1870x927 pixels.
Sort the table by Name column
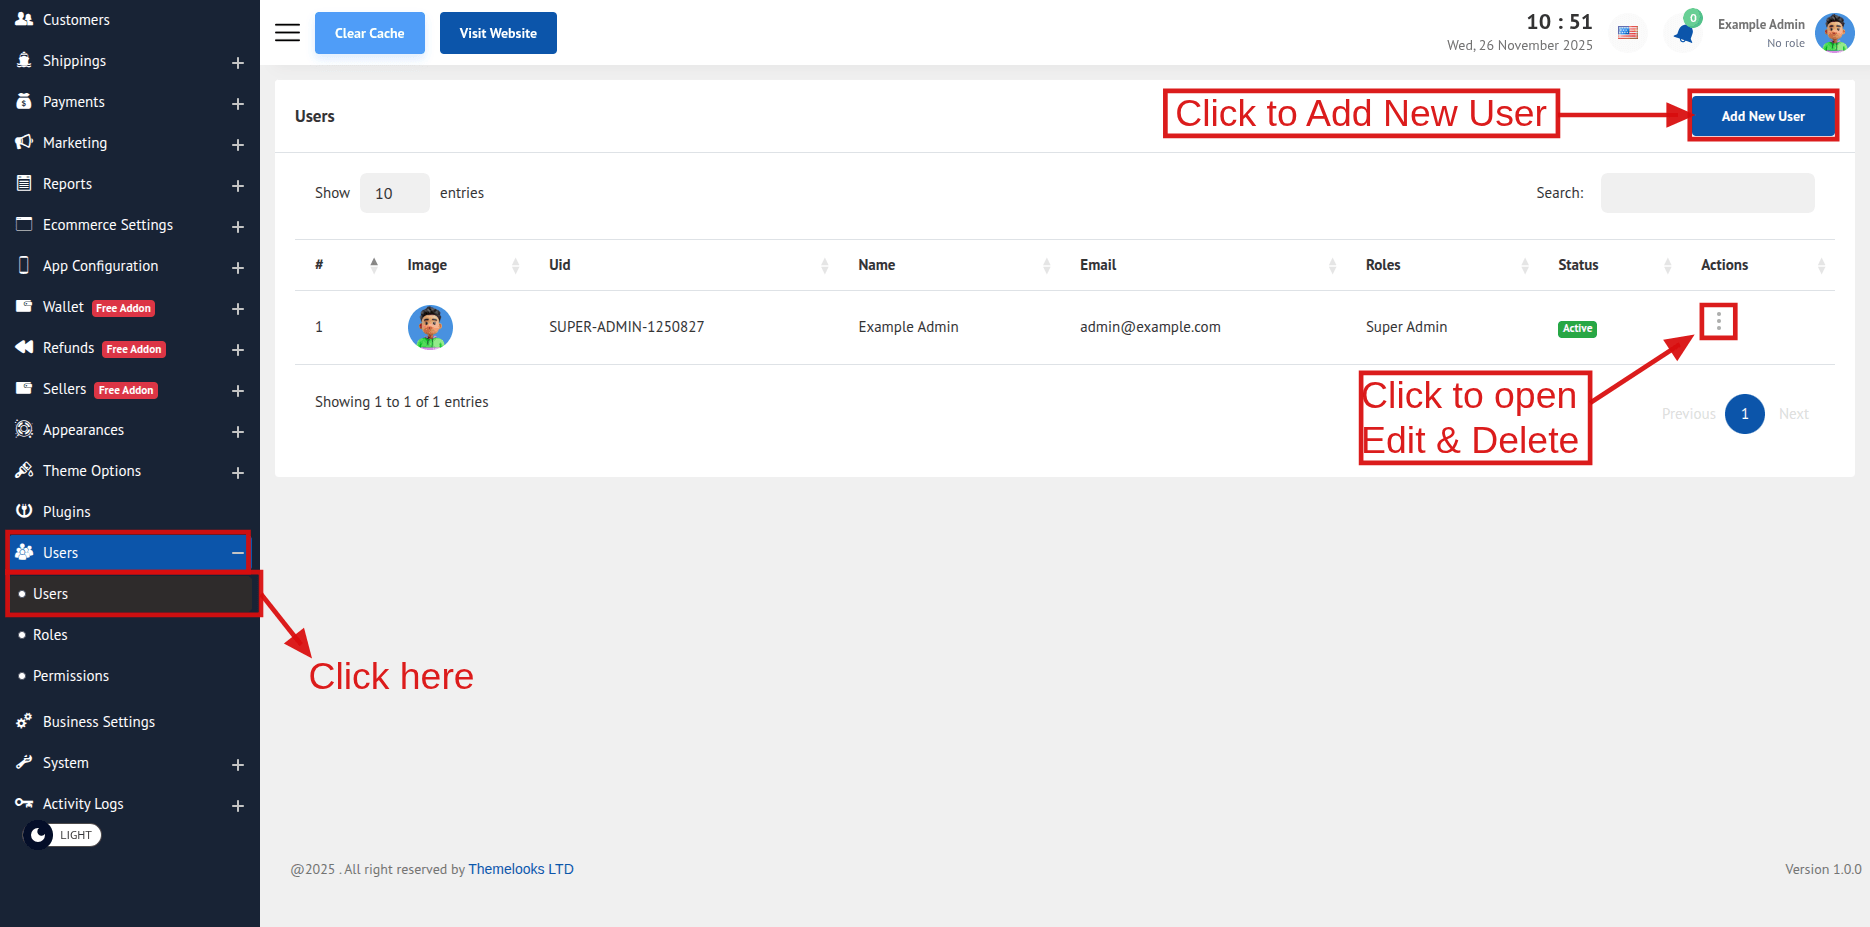click(952, 265)
